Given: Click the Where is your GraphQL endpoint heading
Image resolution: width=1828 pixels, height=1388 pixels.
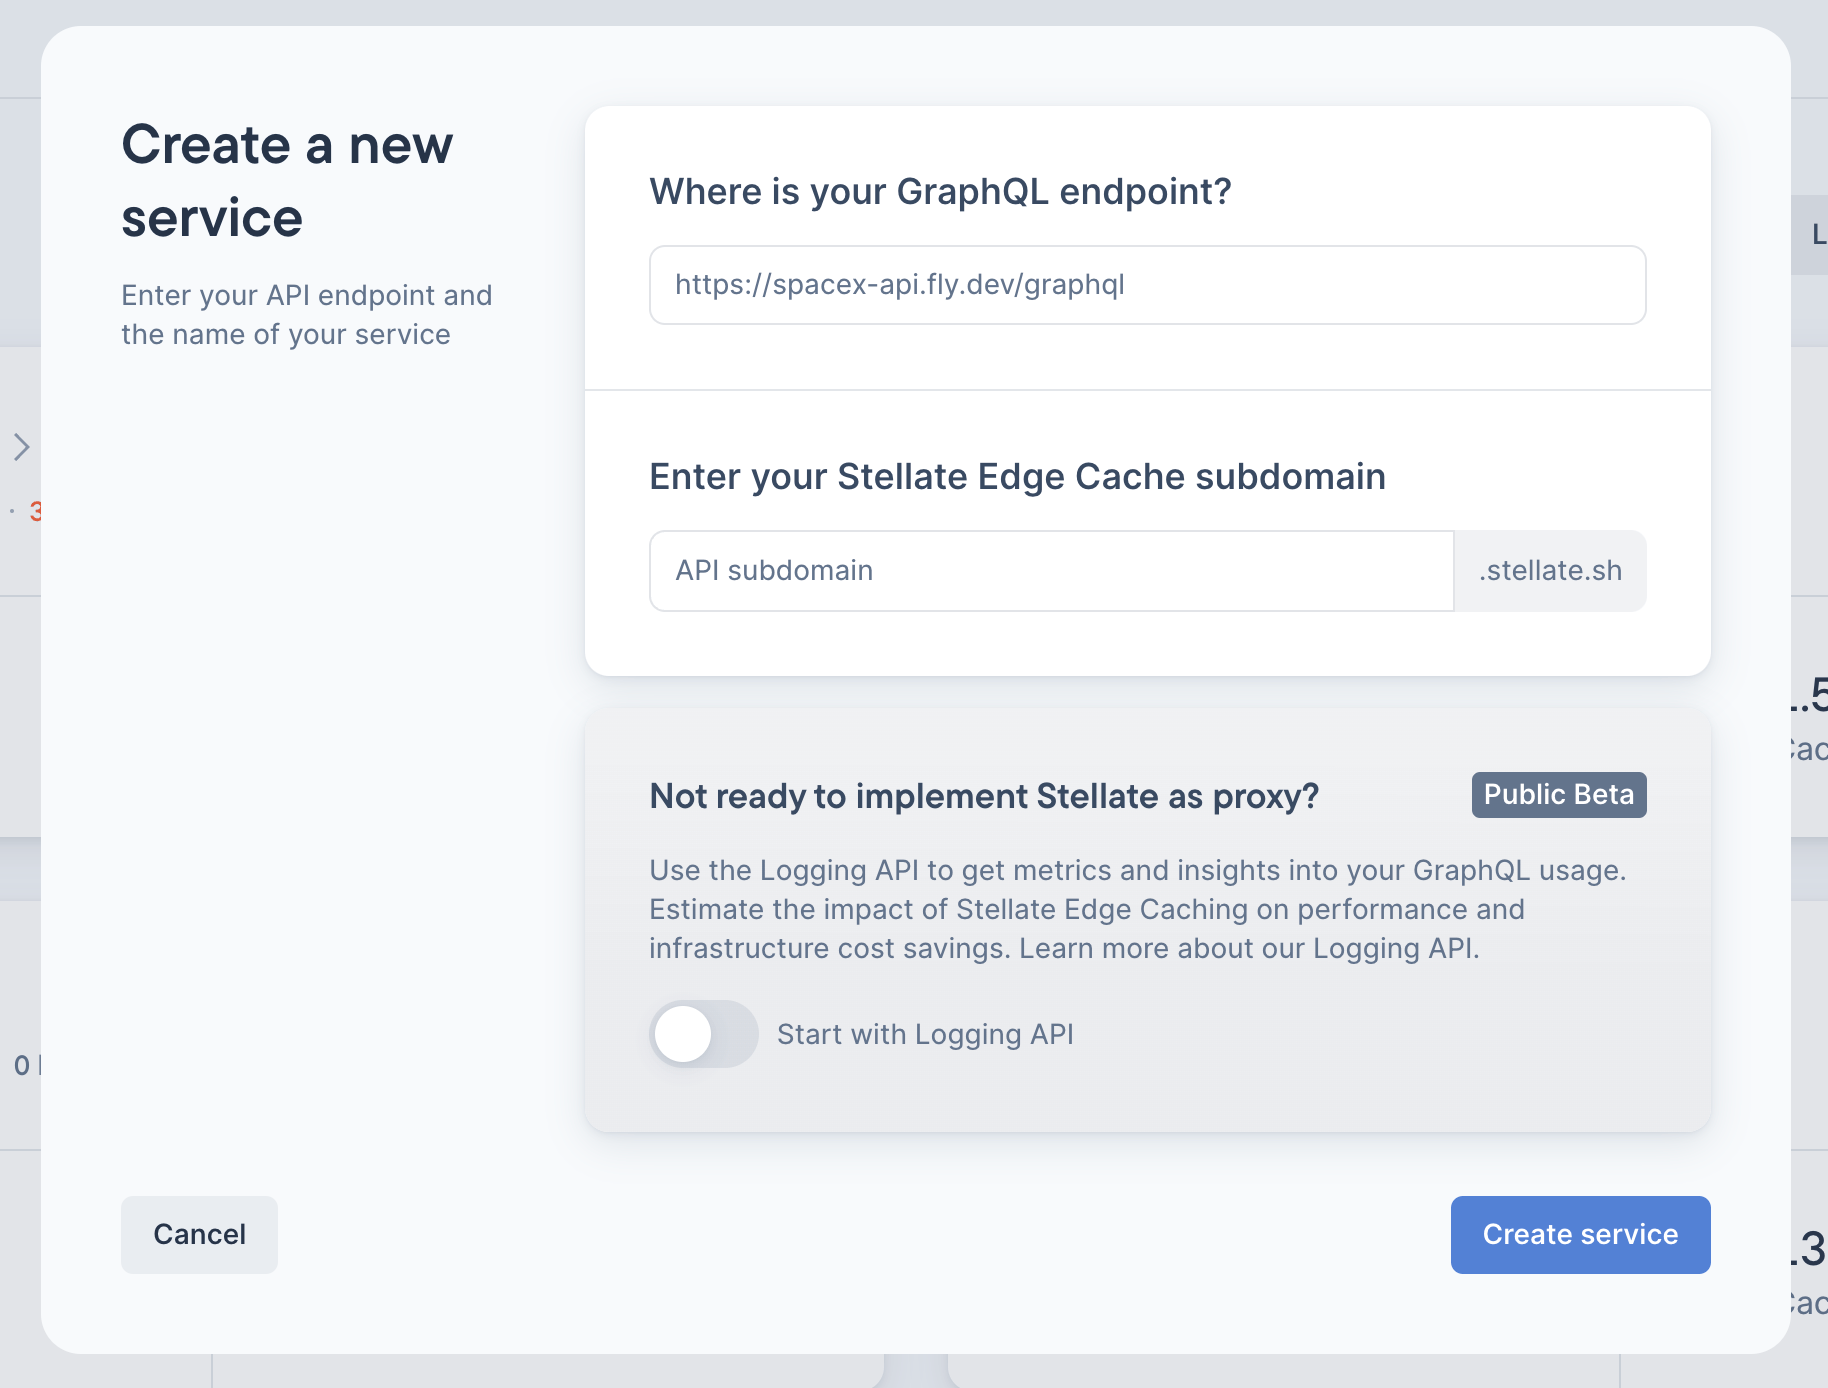Looking at the screenshot, I should [940, 191].
